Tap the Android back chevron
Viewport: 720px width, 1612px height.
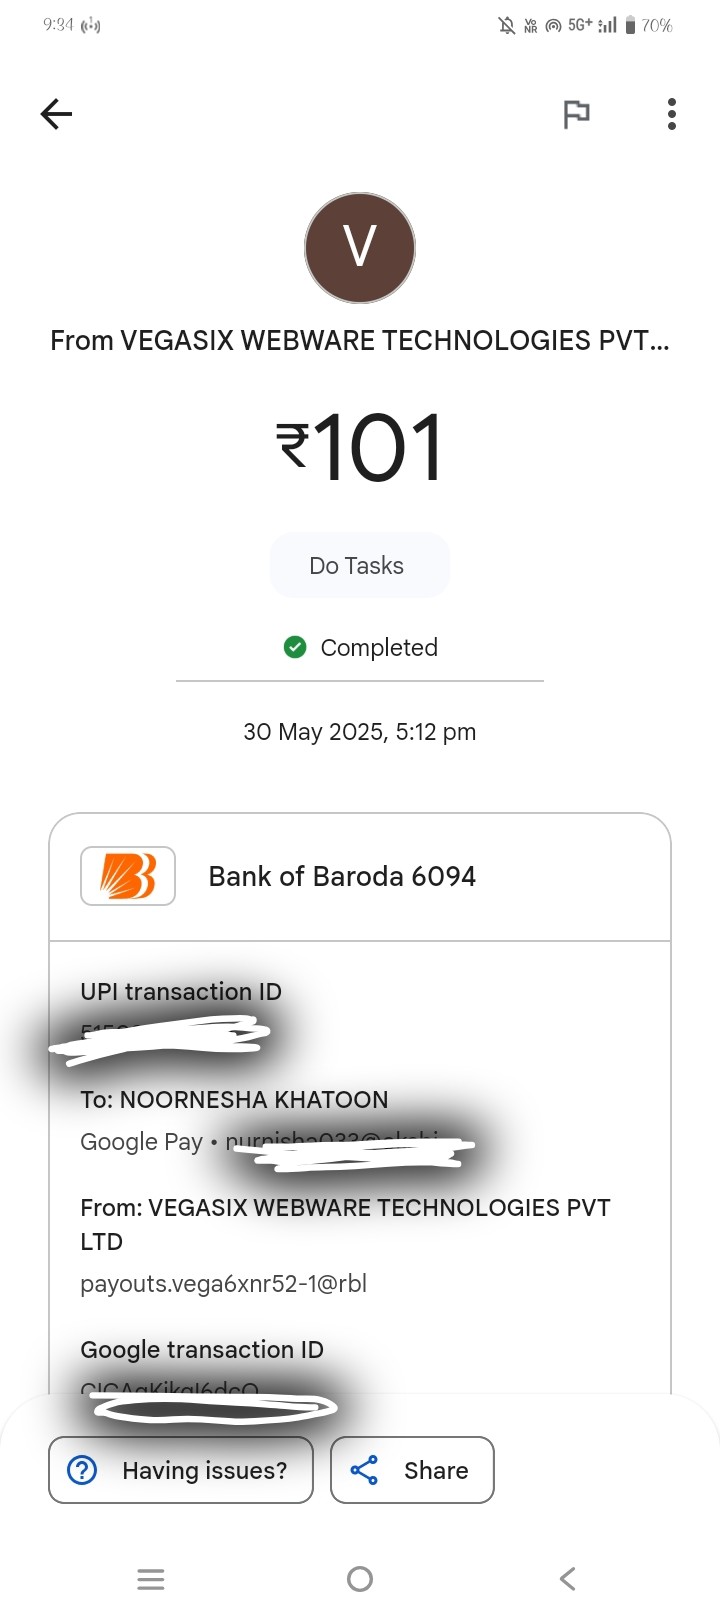[x=567, y=1579]
